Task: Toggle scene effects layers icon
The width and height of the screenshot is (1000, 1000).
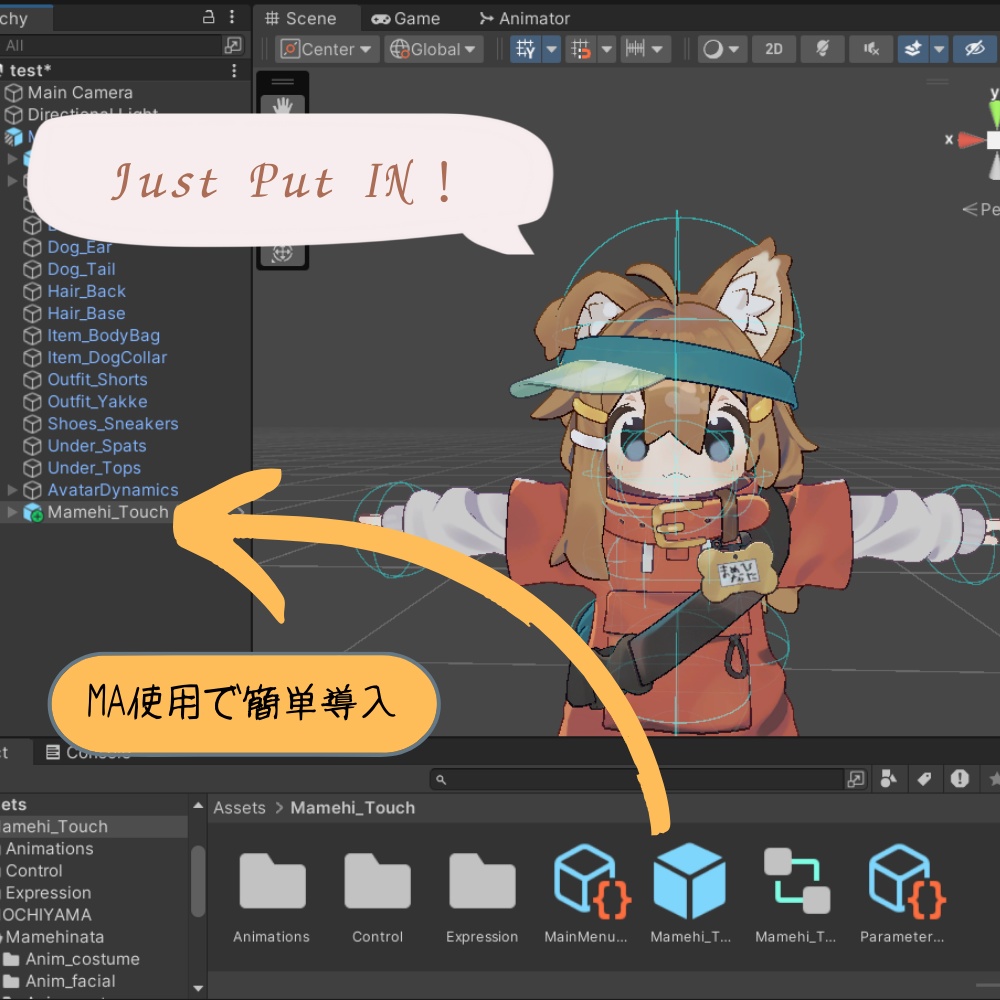Action: coord(913,49)
